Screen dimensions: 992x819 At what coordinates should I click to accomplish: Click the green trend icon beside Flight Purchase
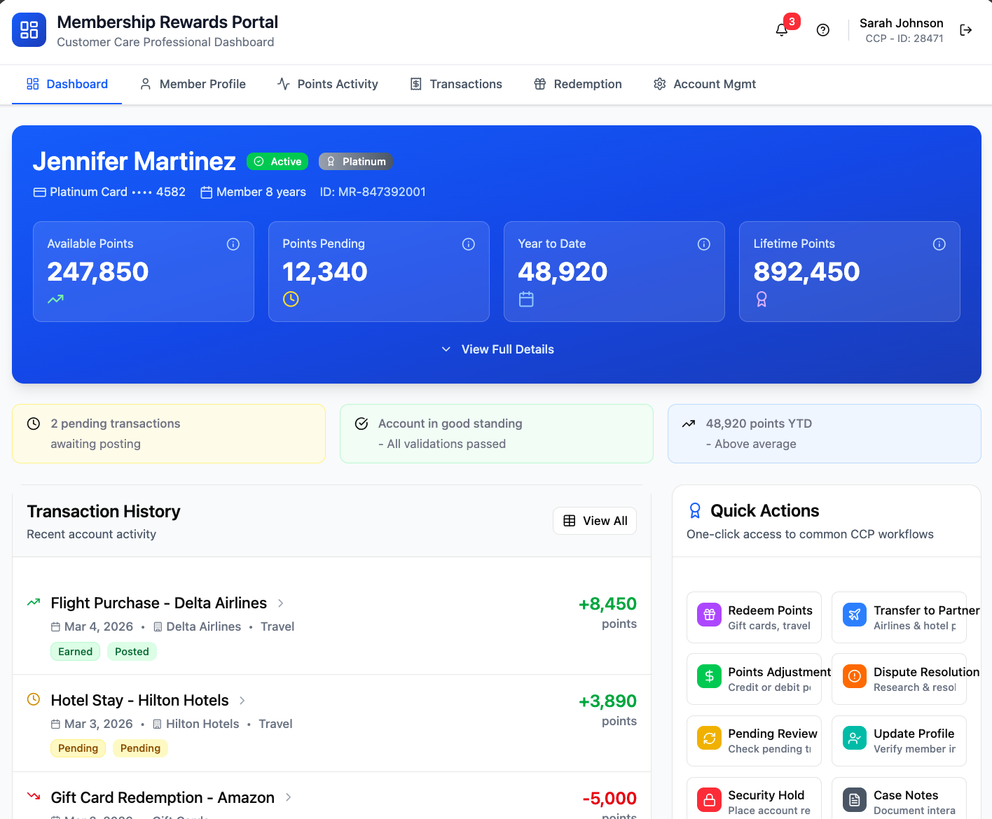tap(34, 602)
